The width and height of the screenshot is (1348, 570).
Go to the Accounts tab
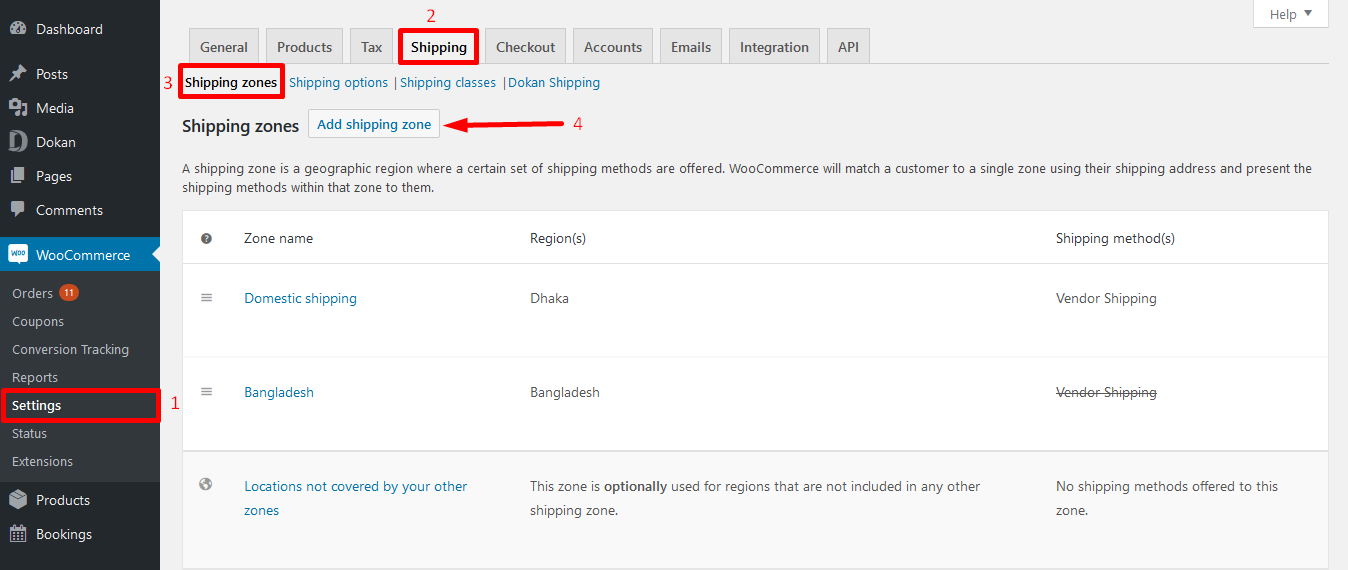[613, 47]
